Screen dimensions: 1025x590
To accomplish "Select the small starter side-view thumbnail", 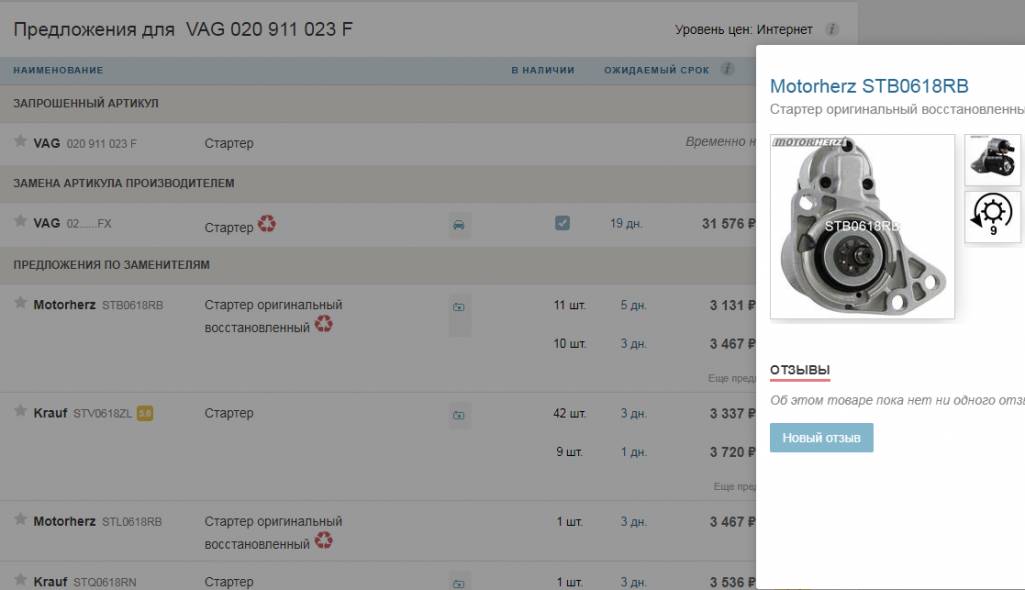I will point(992,160).
